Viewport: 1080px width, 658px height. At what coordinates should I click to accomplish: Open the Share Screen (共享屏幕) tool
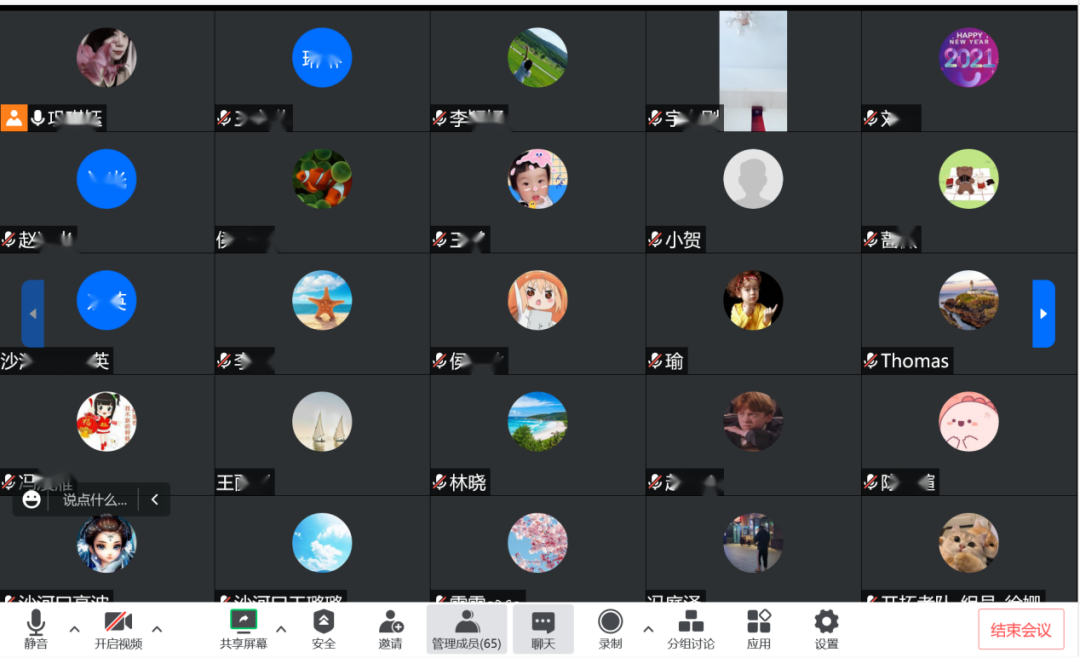(x=243, y=629)
